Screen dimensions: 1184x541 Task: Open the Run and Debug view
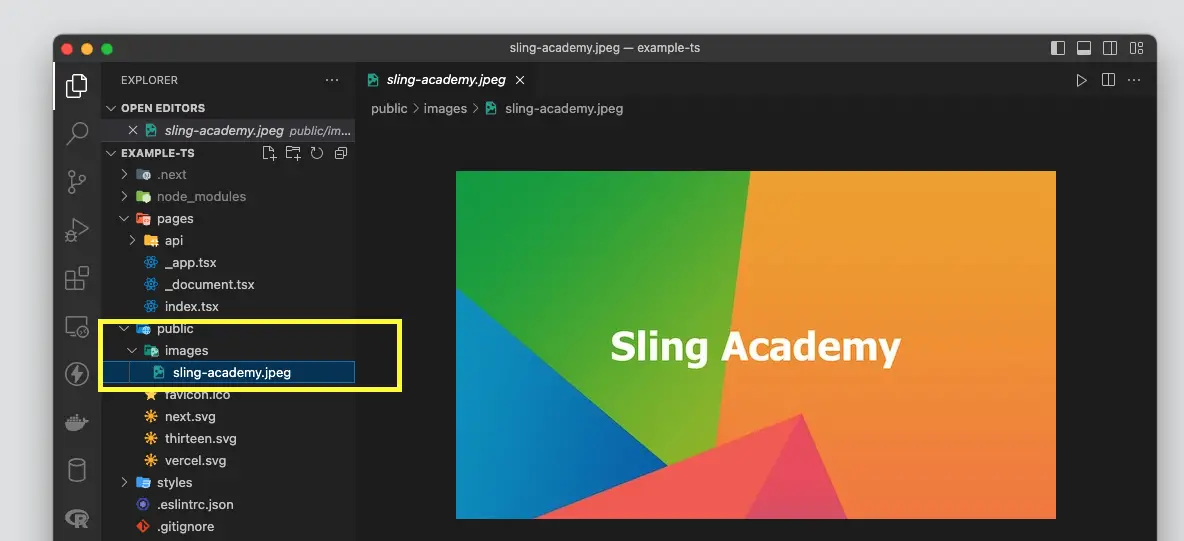(76, 230)
